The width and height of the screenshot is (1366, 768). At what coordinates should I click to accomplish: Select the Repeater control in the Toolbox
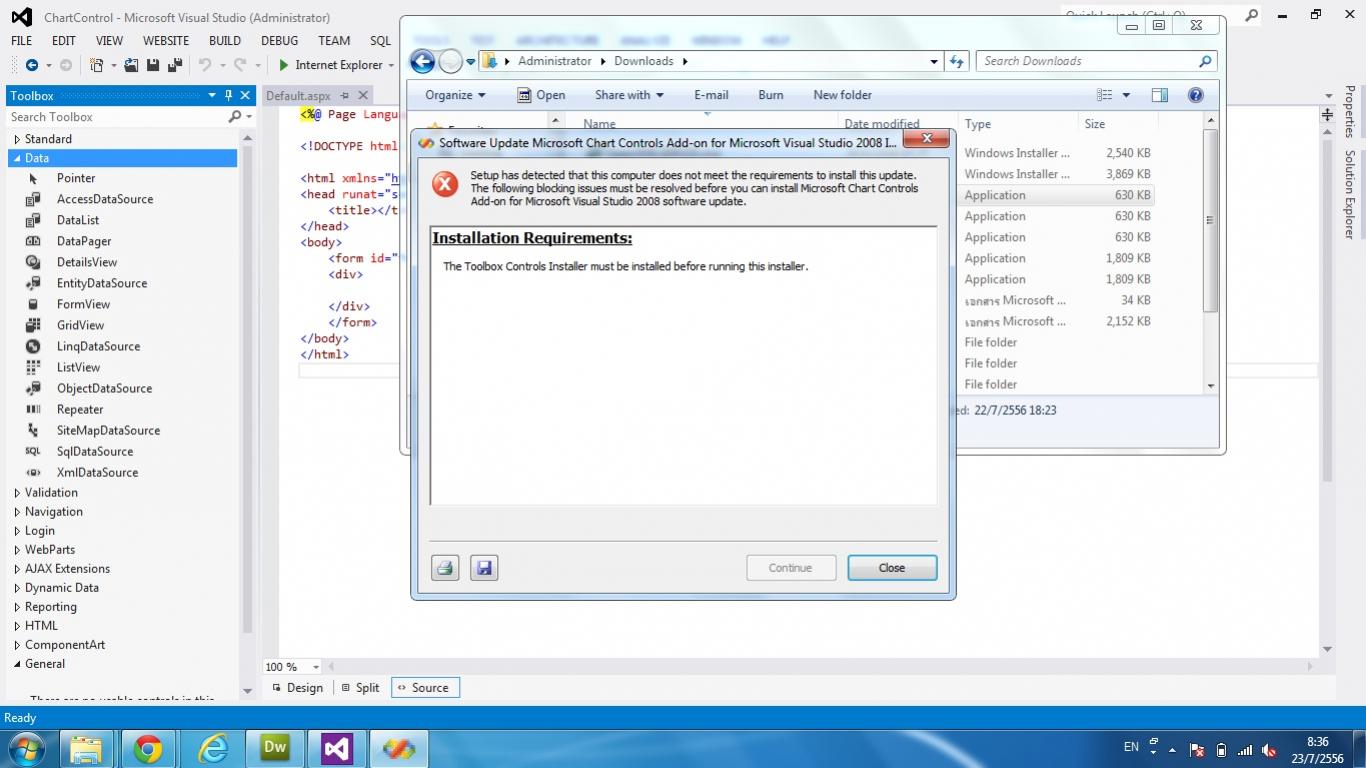coord(80,409)
